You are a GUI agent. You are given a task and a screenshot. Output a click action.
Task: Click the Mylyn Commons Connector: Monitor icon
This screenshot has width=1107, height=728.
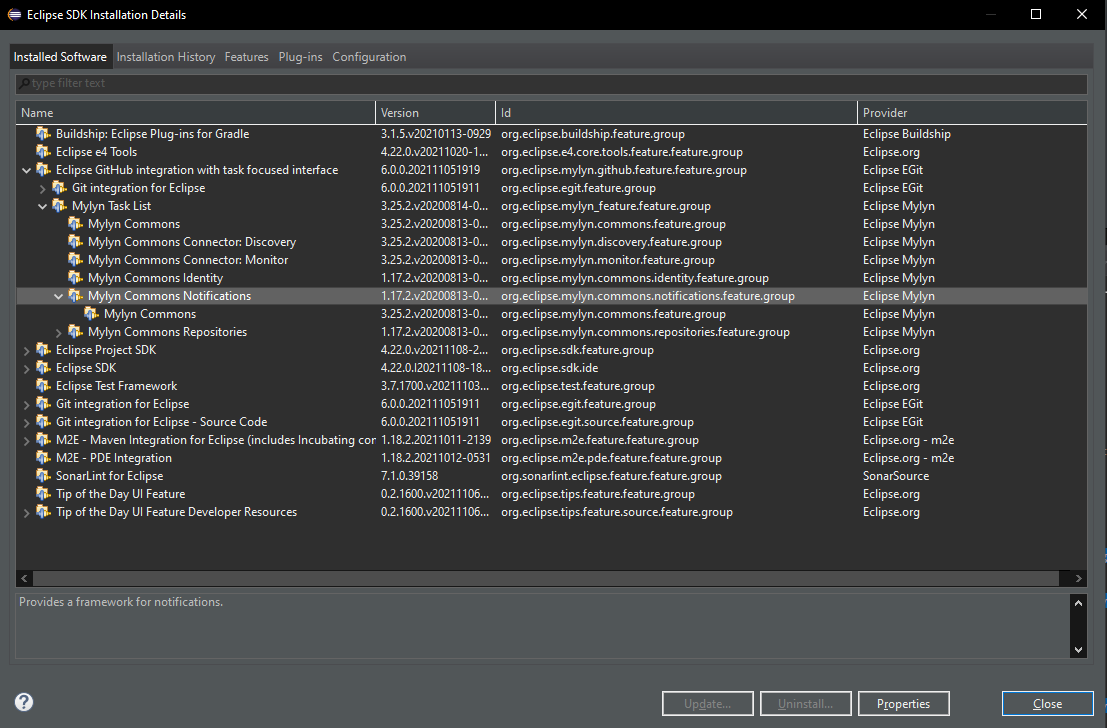tap(76, 260)
